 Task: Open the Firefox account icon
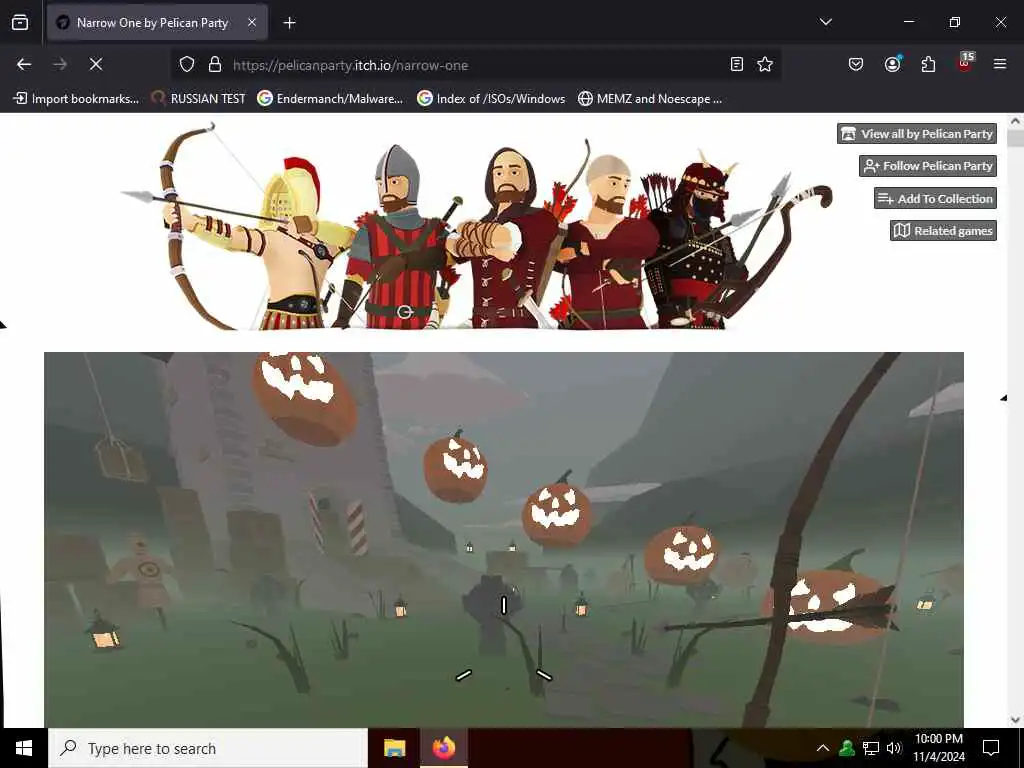tap(892, 64)
